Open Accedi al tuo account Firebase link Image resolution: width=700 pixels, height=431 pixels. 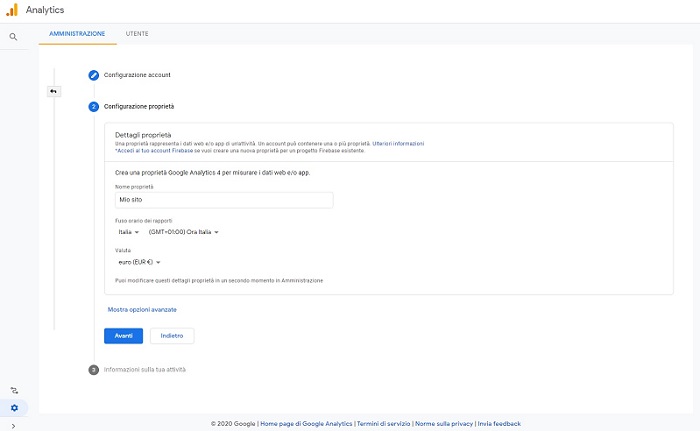155,151
